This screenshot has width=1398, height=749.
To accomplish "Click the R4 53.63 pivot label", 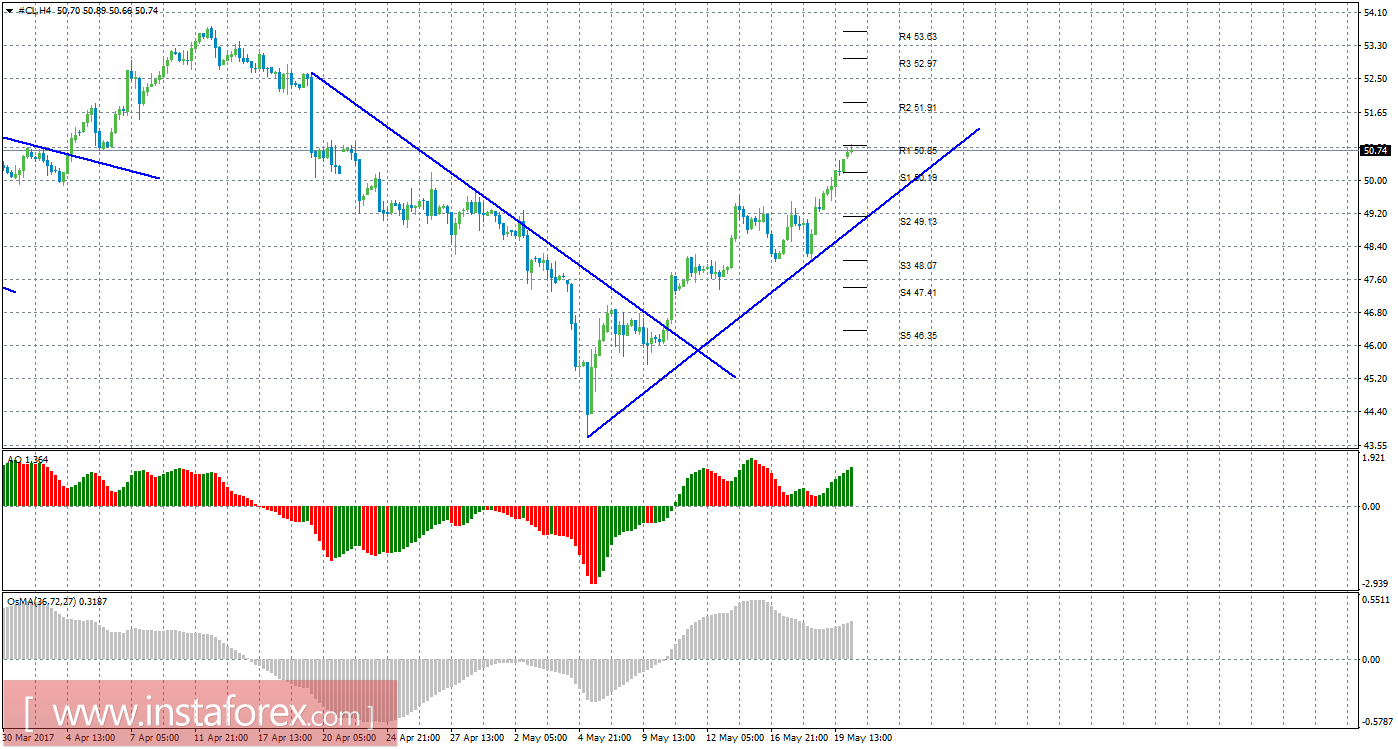I will coord(917,37).
